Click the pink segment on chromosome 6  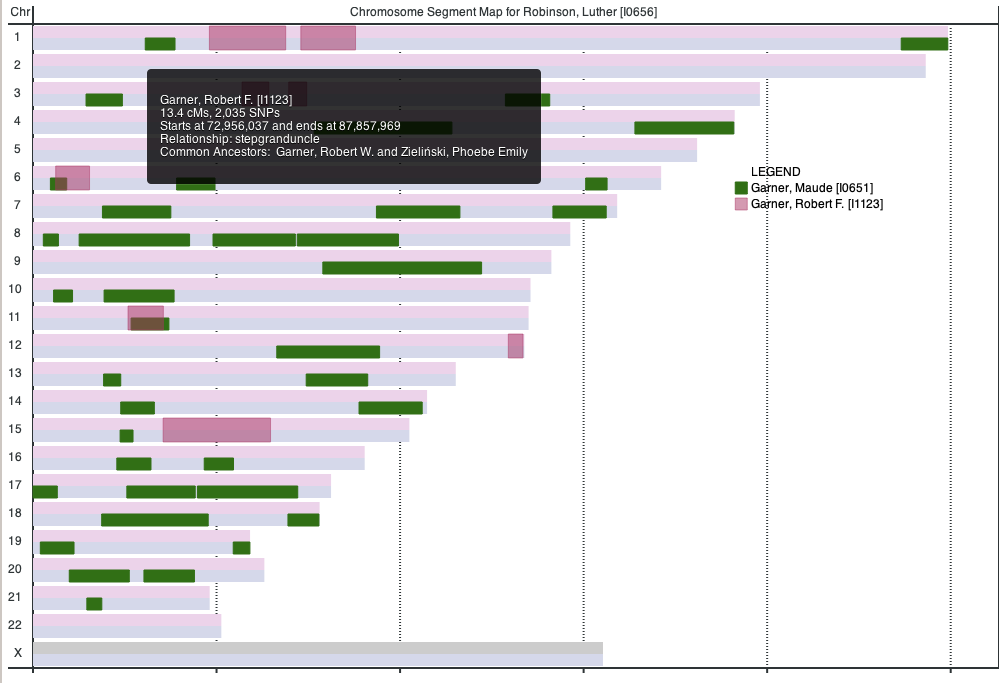72,178
